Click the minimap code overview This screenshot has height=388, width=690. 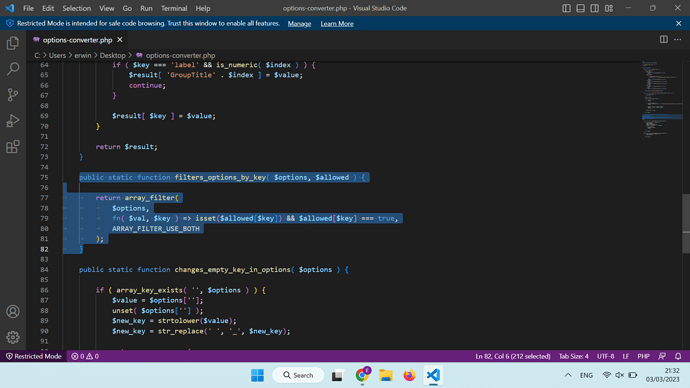point(661,100)
